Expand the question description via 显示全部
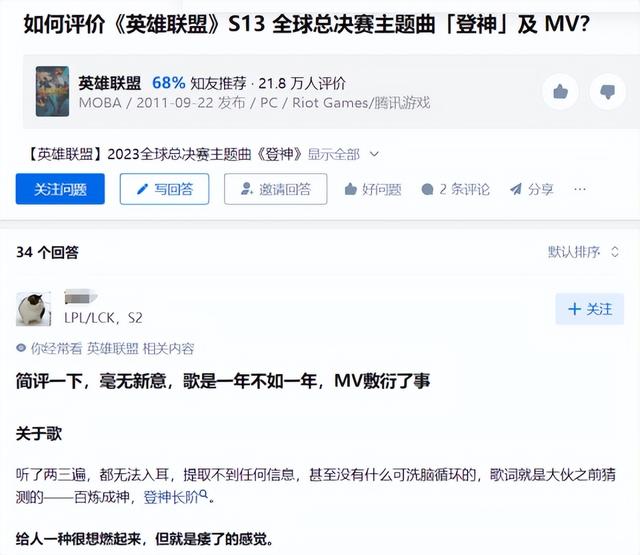This screenshot has height=555, width=640. coord(333,154)
